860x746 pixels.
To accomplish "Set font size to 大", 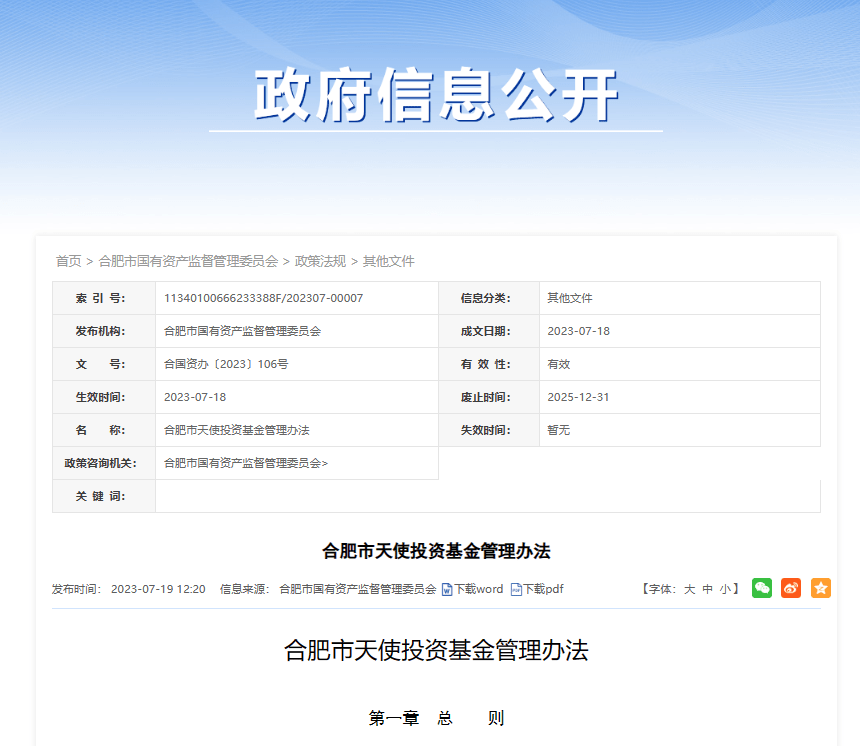I will coord(689,589).
